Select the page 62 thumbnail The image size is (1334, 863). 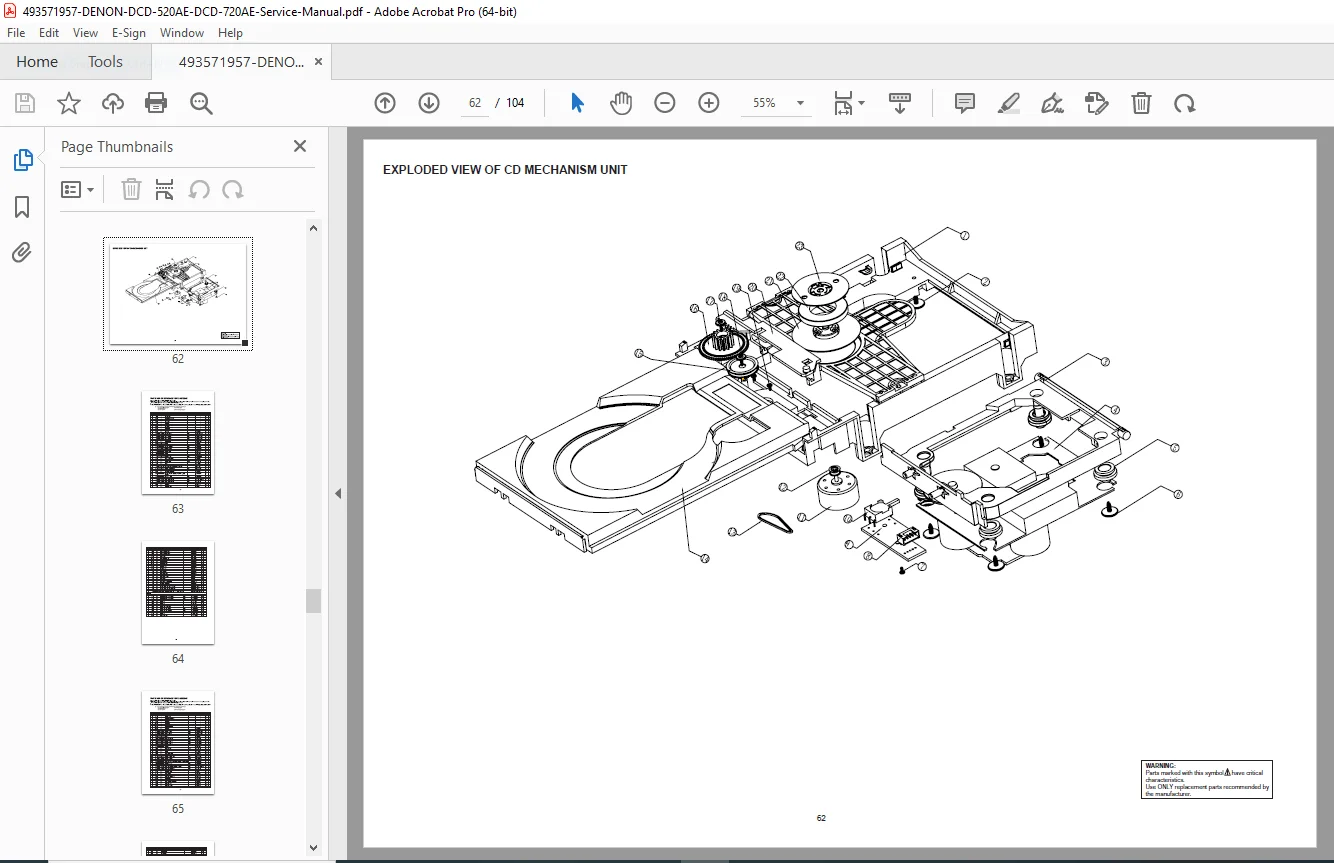pyautogui.click(x=178, y=294)
